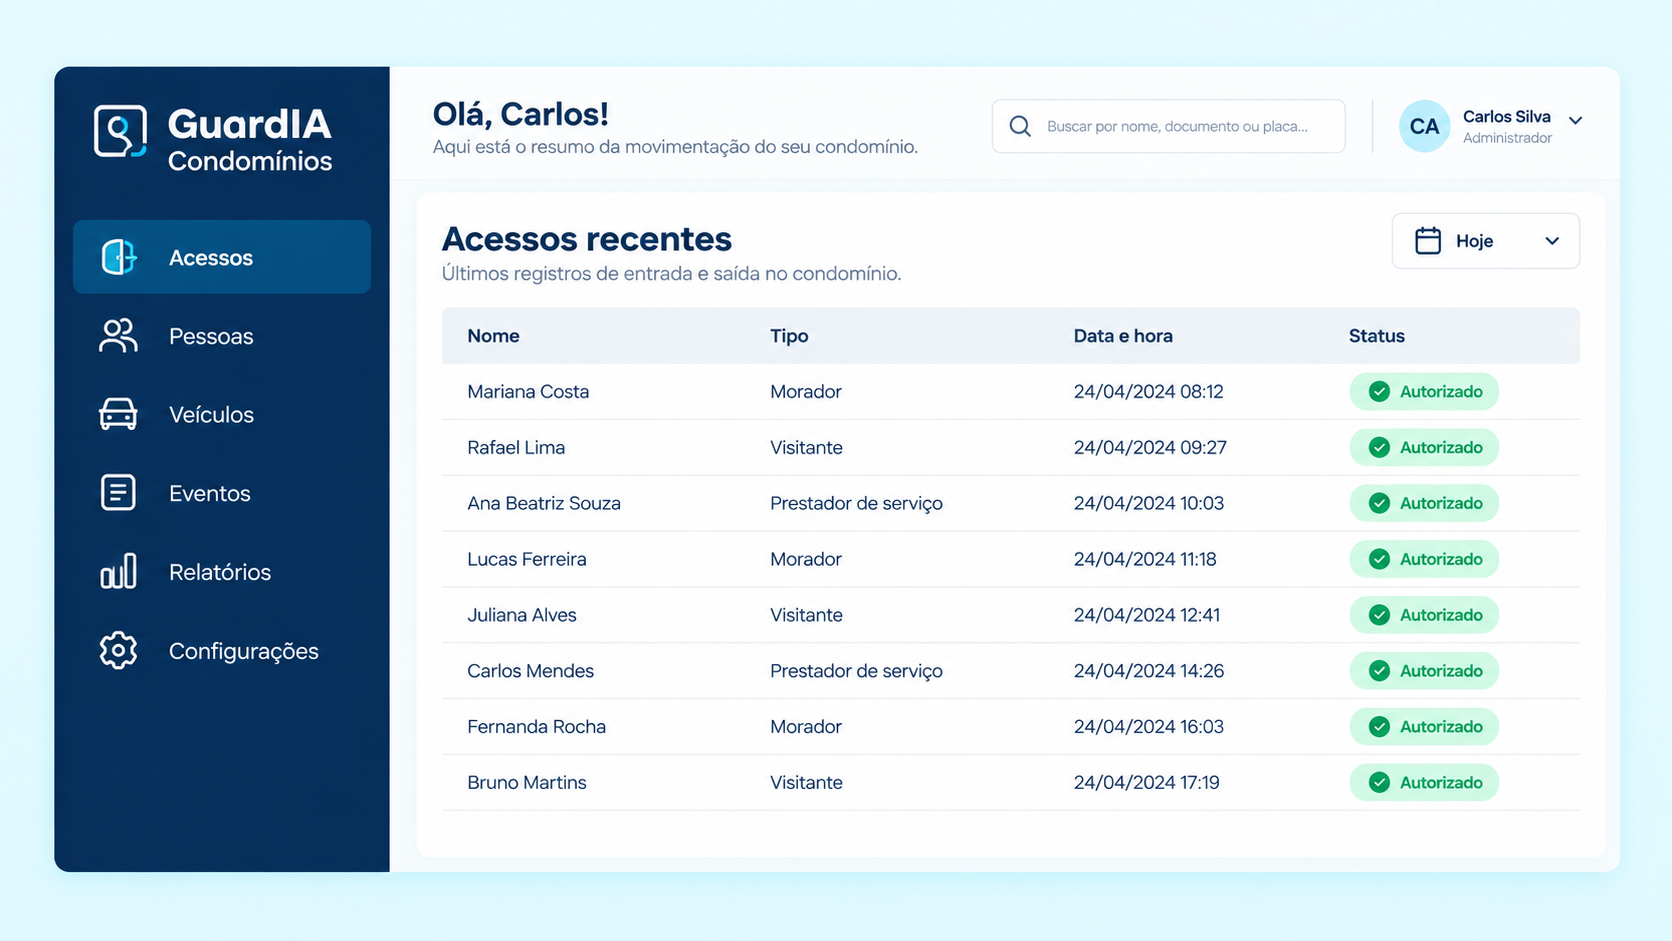Click Ana Beatriz Souza's green check icon
The height and width of the screenshot is (941, 1672).
pyautogui.click(x=1379, y=503)
